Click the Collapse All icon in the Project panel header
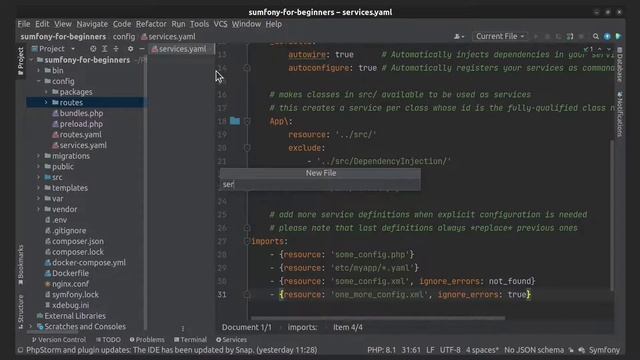The height and width of the screenshot is (360, 640). [x=116, y=49]
